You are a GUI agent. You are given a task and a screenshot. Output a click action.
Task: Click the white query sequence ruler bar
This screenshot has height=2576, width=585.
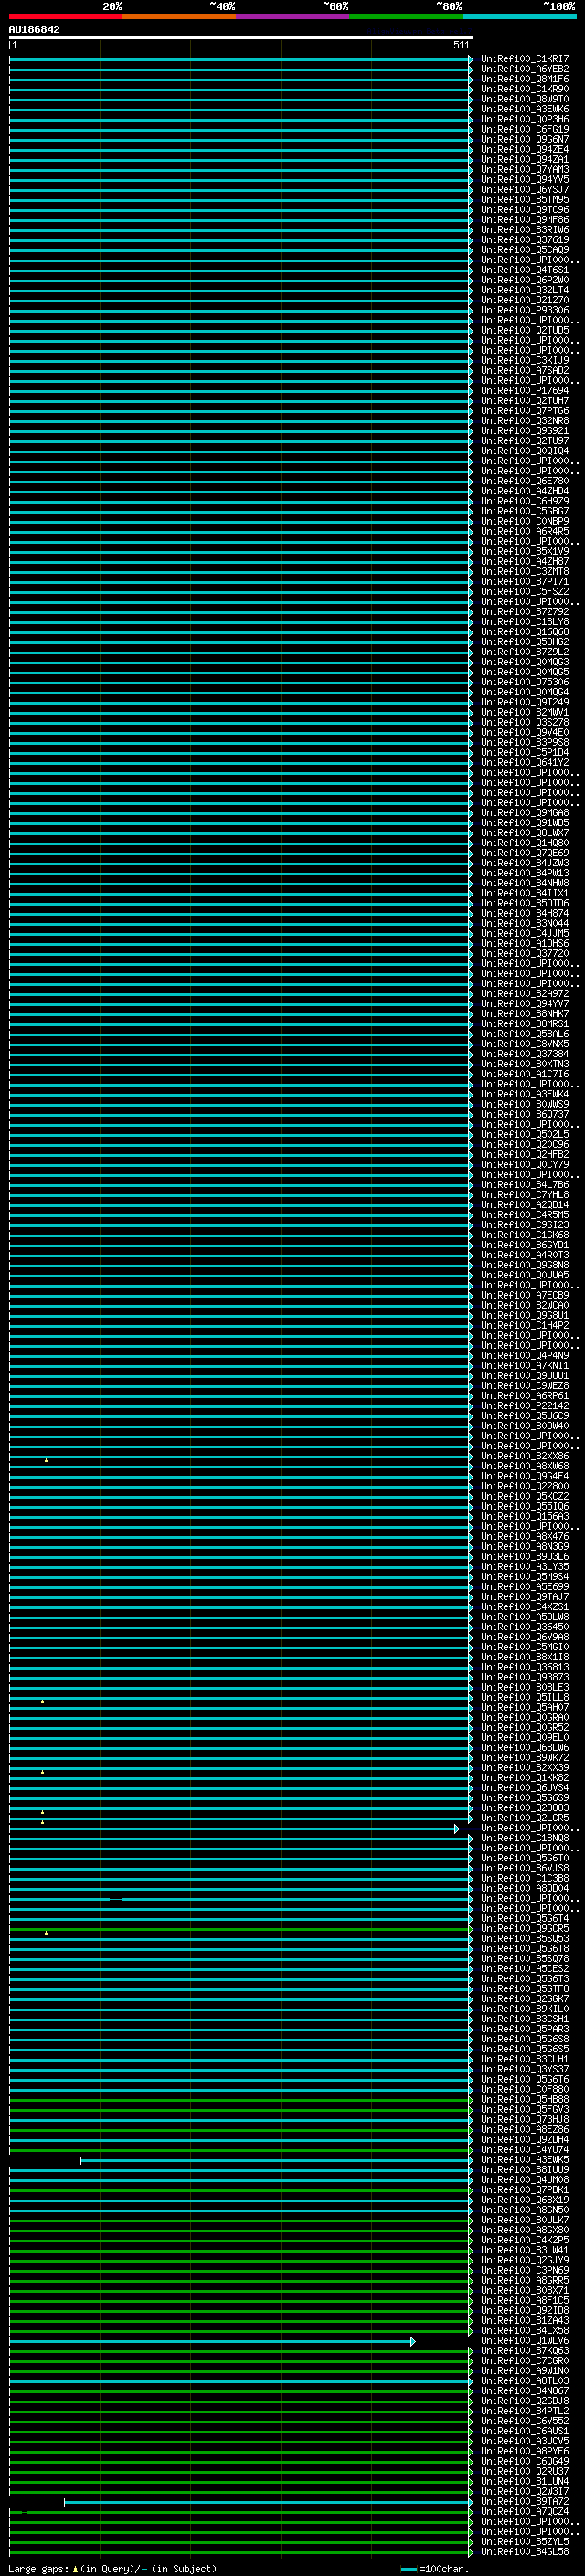click(x=241, y=38)
